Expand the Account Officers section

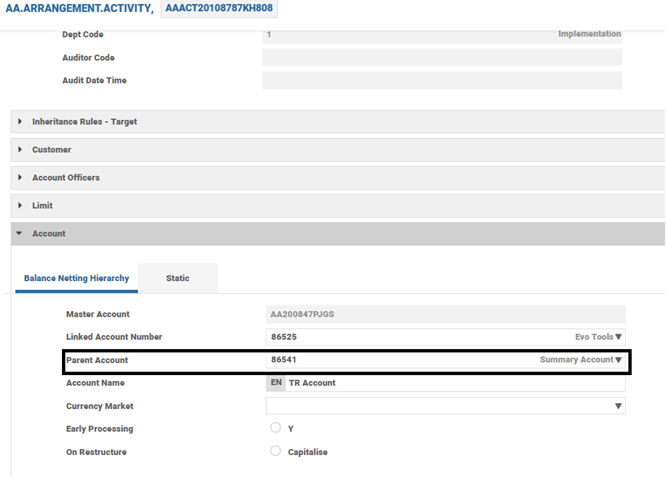(65, 178)
